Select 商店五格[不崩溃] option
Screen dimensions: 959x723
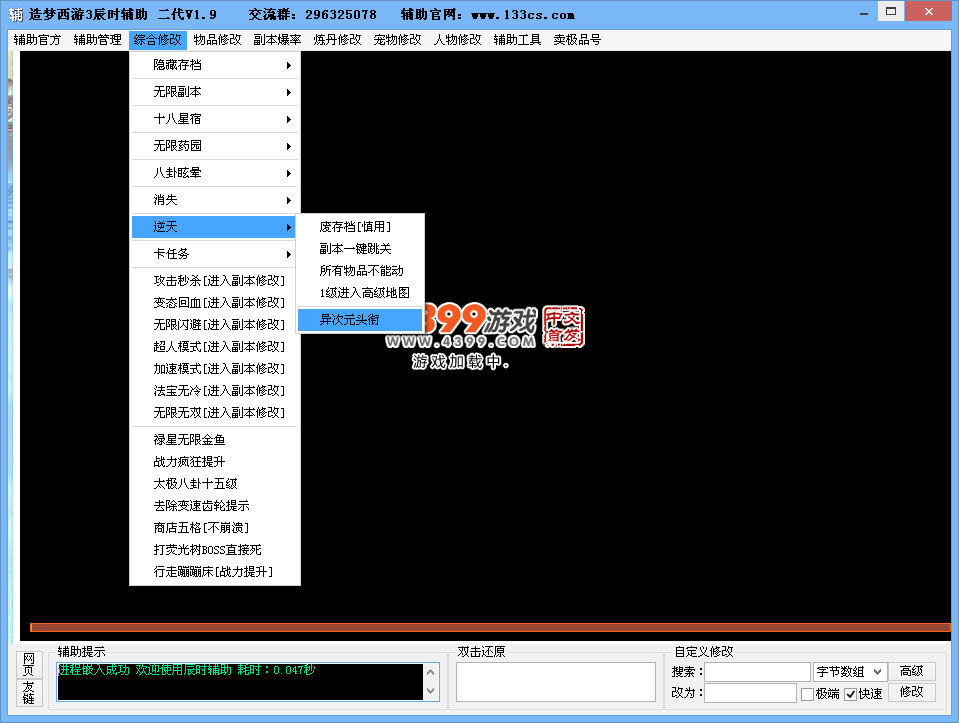[x=215, y=527]
